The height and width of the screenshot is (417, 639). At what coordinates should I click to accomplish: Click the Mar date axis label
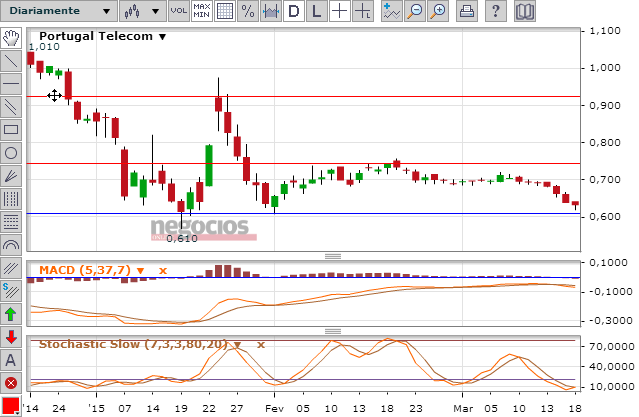click(463, 408)
